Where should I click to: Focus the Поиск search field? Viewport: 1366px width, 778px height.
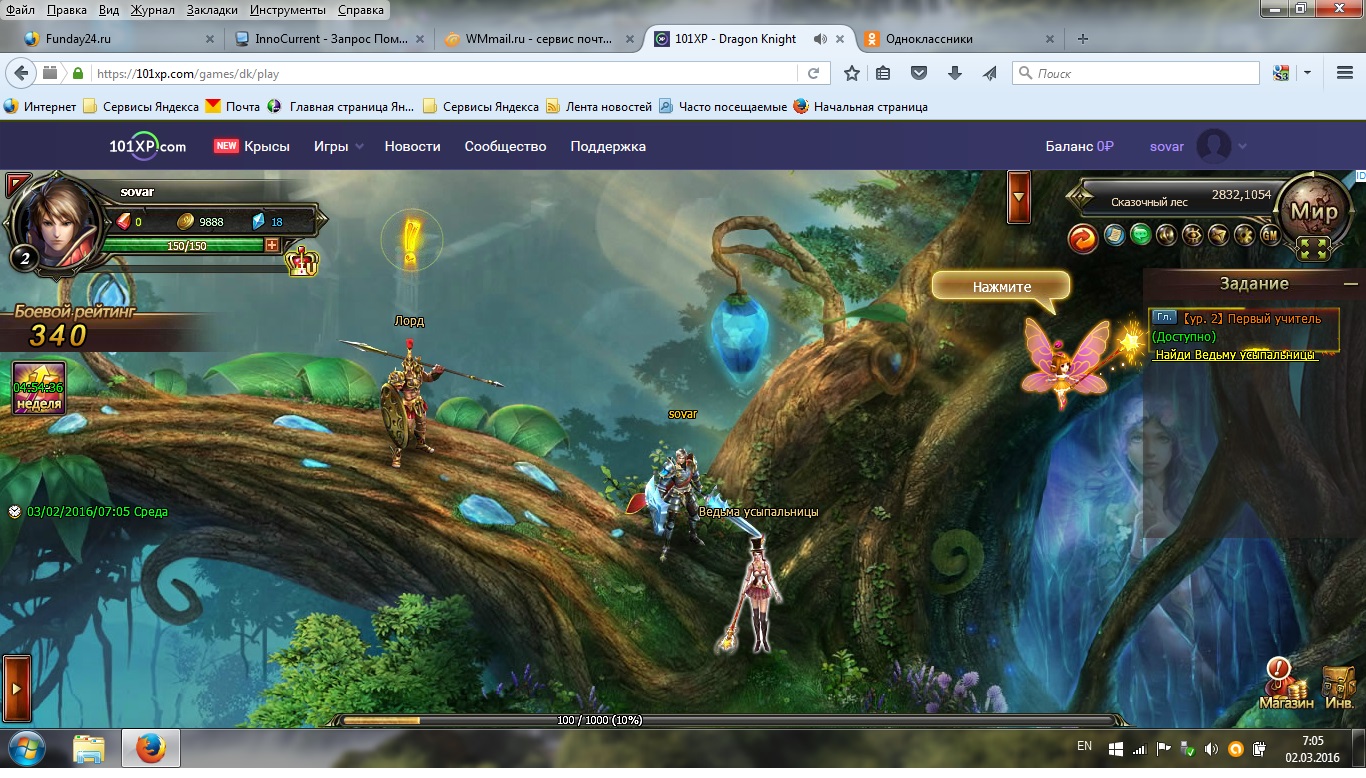[1137, 73]
